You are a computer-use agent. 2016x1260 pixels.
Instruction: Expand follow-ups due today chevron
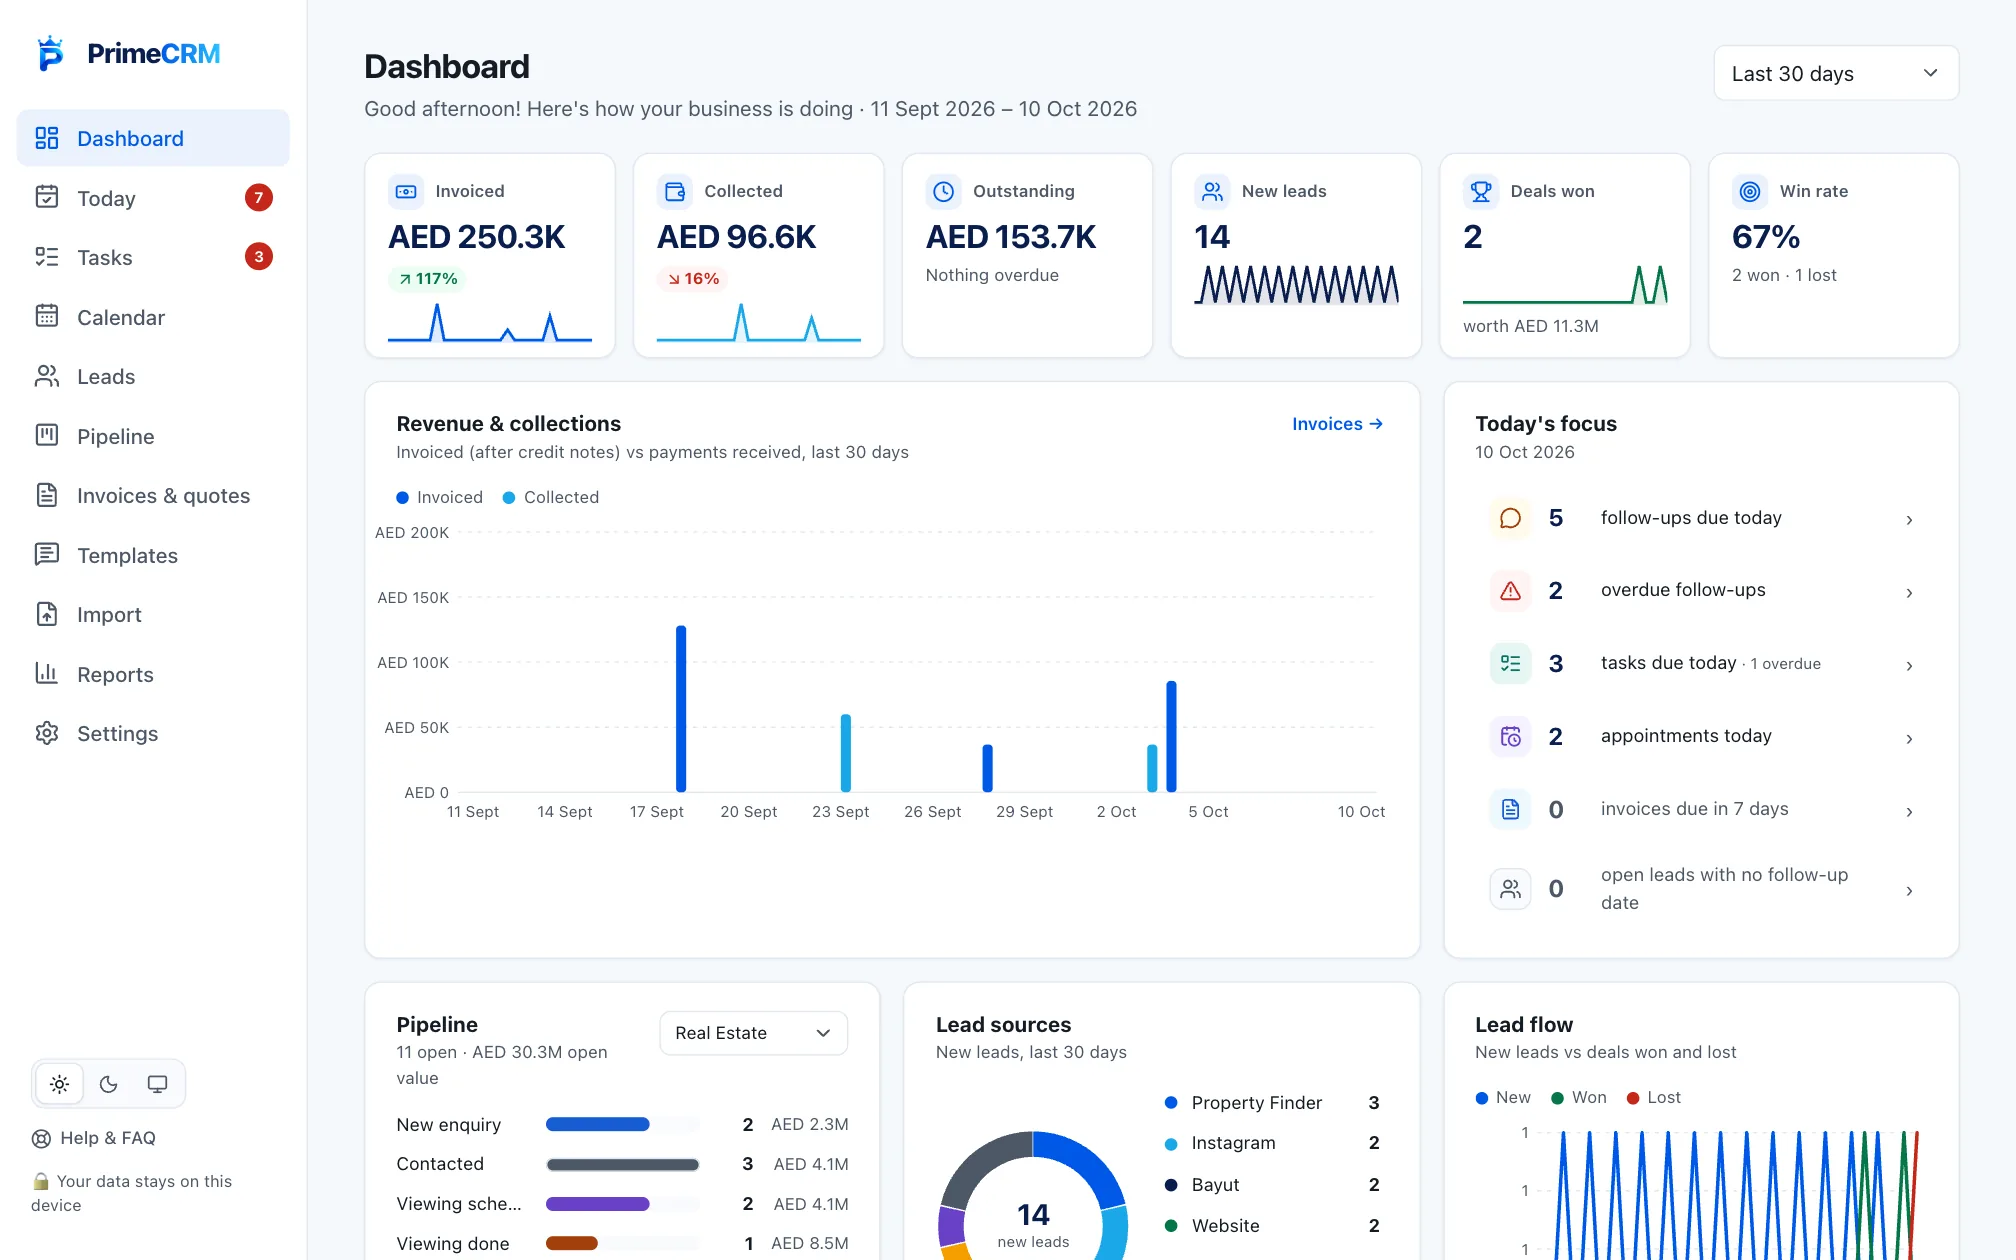(1909, 520)
